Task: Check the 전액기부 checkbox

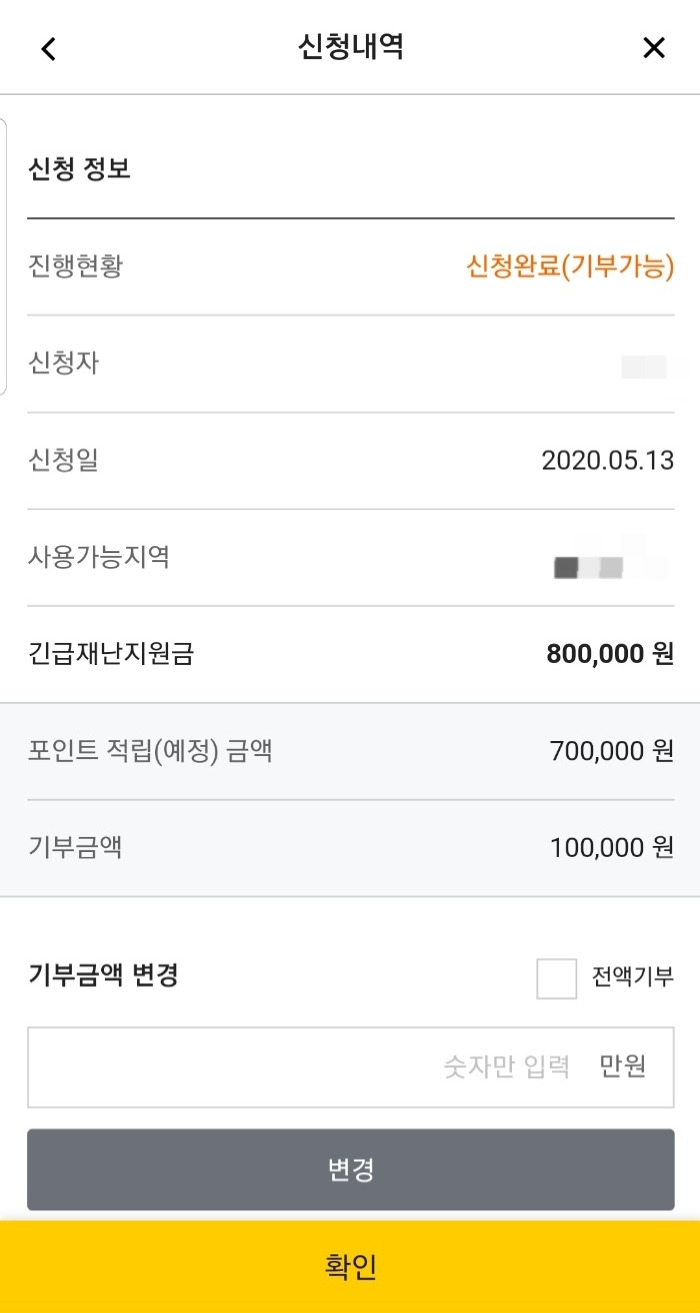Action: click(x=556, y=978)
